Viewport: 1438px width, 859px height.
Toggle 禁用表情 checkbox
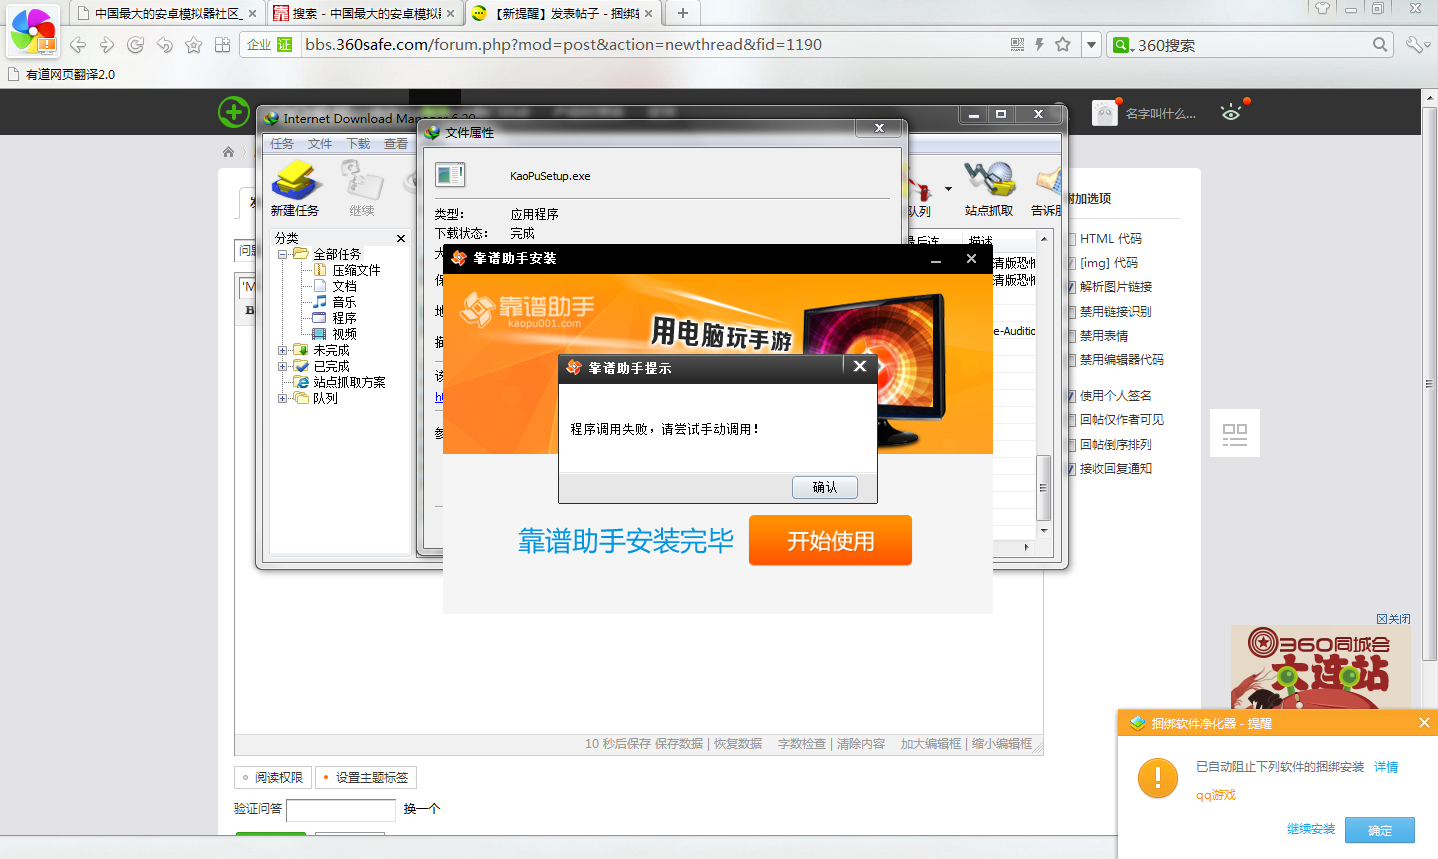(x=1071, y=336)
